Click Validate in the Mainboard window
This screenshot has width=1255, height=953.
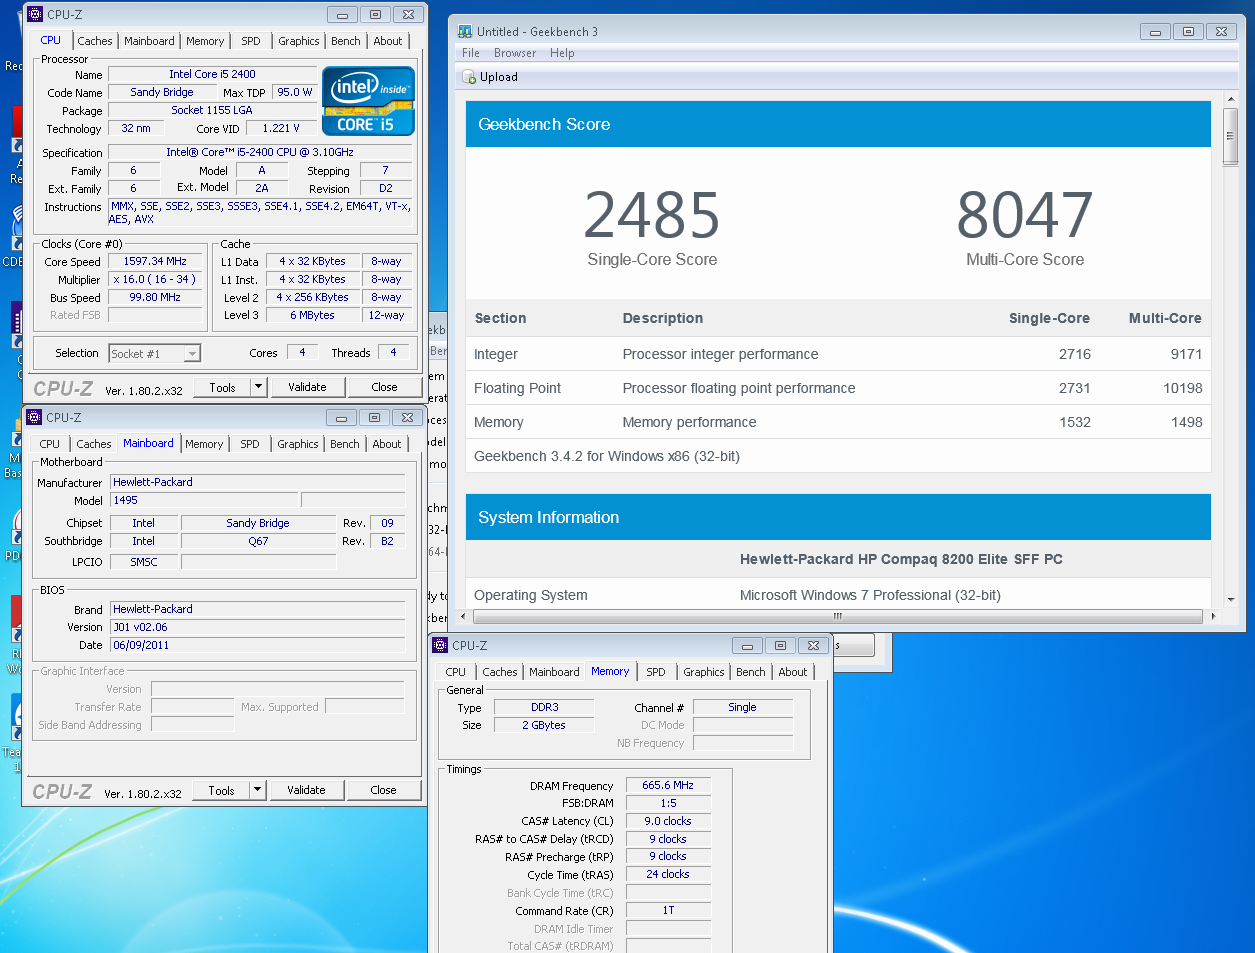pos(307,790)
